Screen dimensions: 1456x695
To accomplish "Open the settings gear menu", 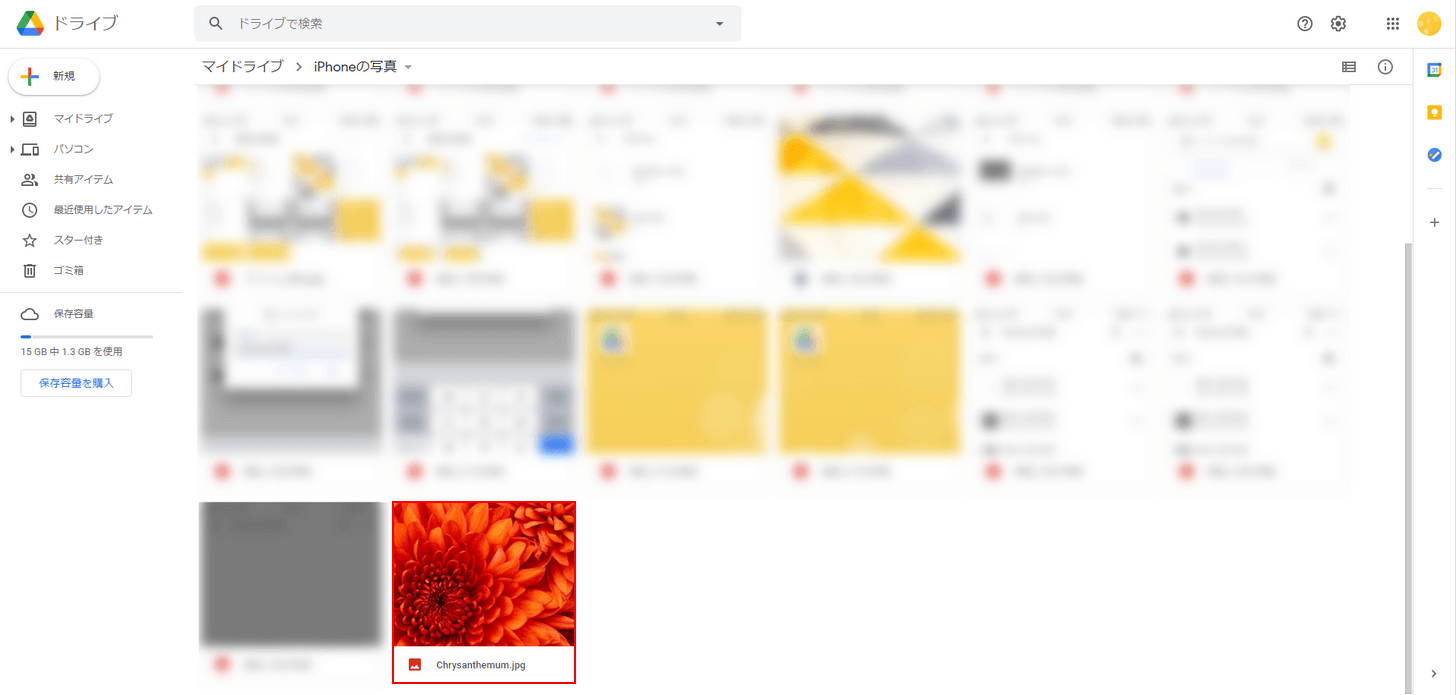I will pos(1338,24).
